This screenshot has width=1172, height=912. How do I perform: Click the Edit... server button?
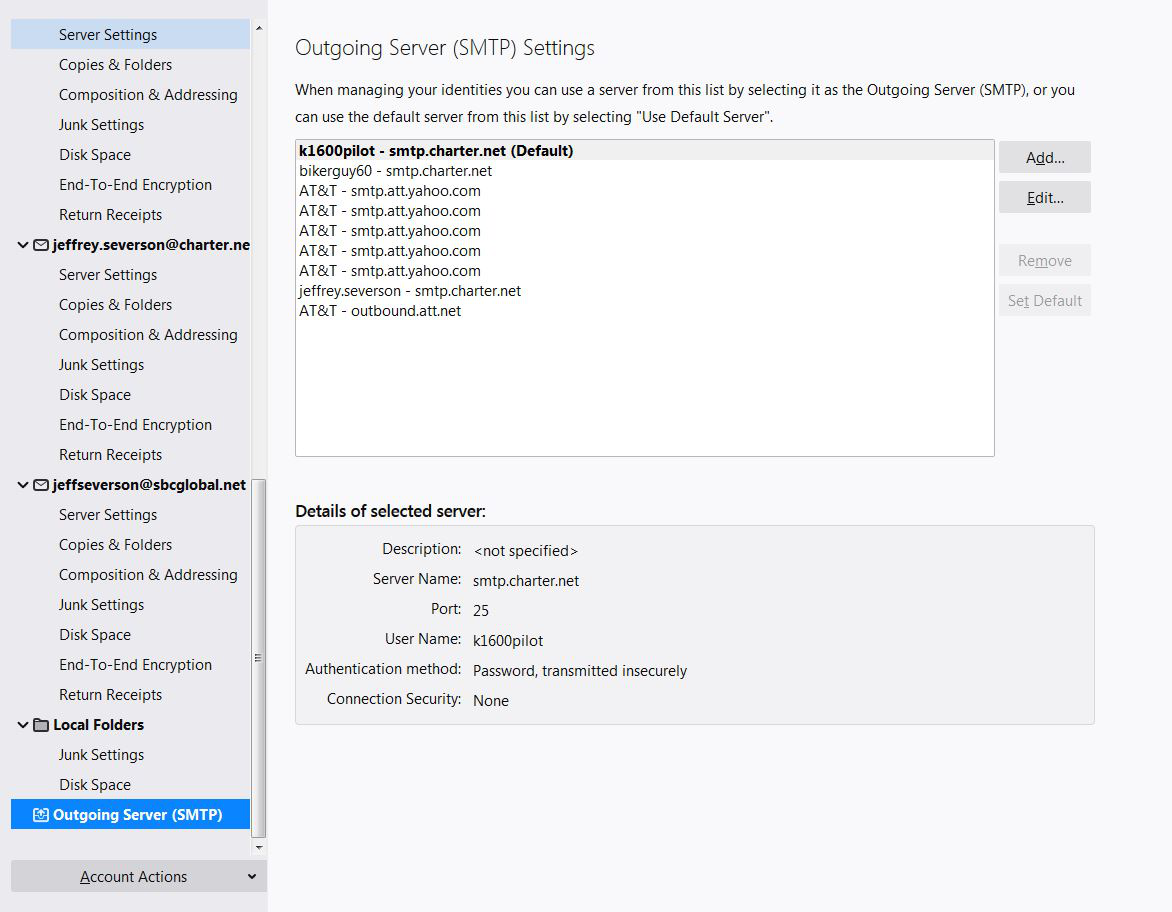tap(1045, 197)
